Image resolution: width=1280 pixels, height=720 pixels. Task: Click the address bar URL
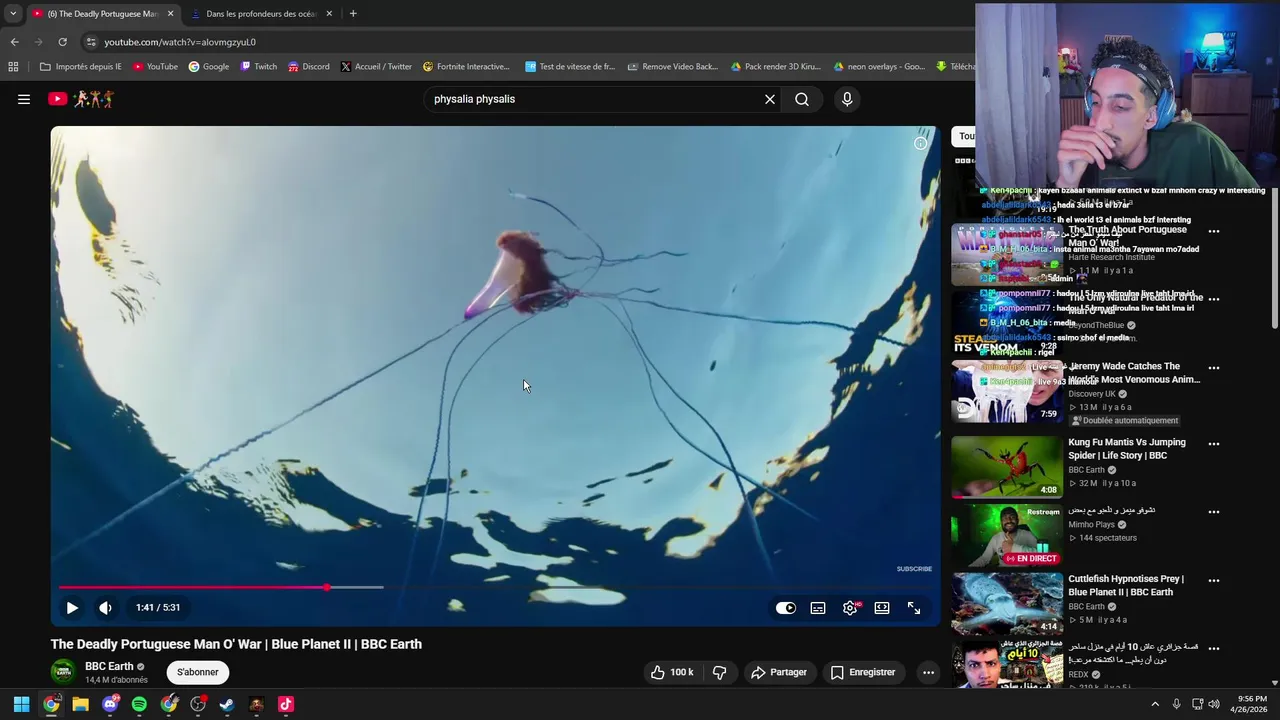(180, 42)
